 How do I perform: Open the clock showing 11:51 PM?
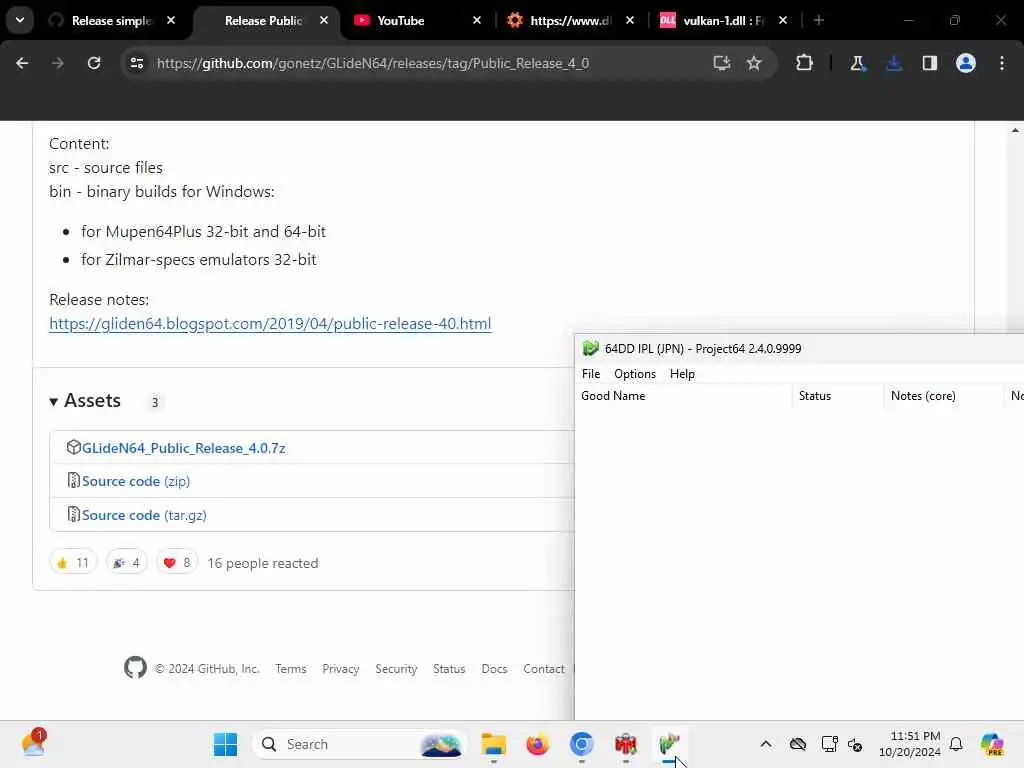click(x=909, y=744)
